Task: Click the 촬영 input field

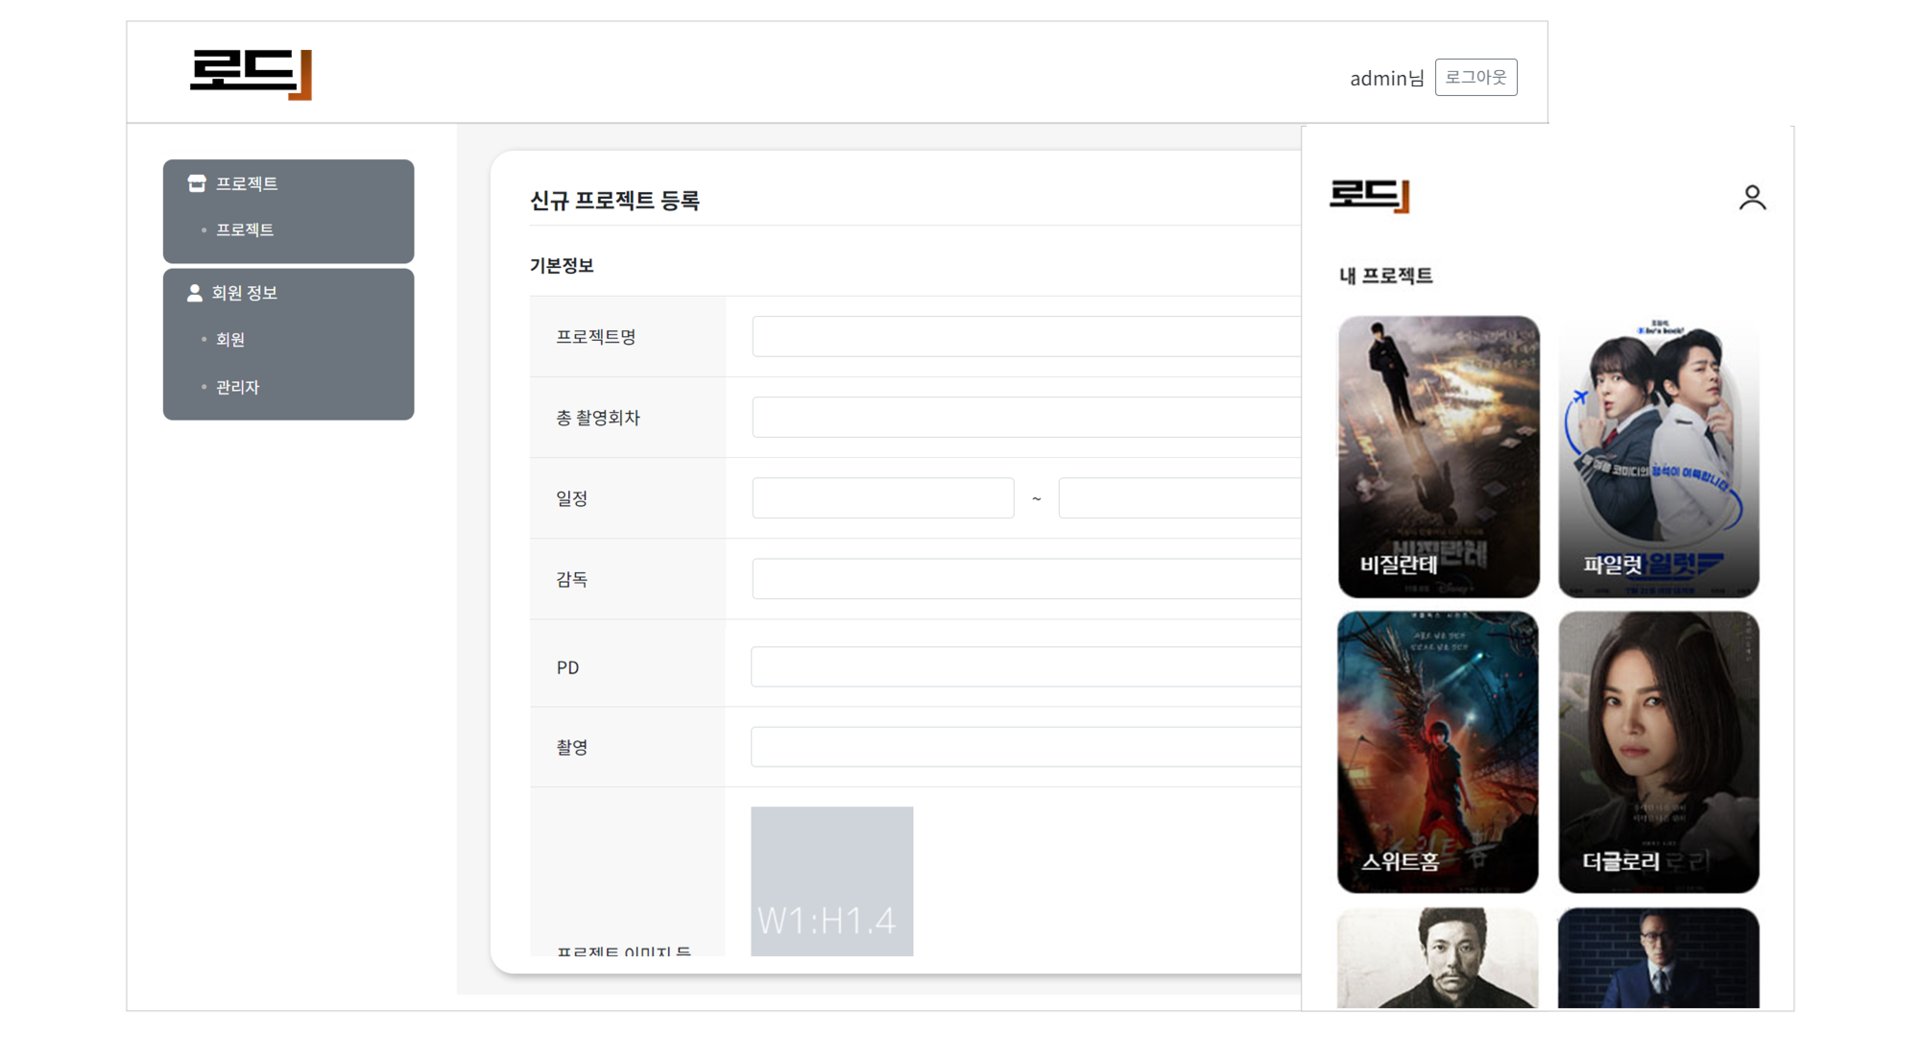Action: [1026, 747]
